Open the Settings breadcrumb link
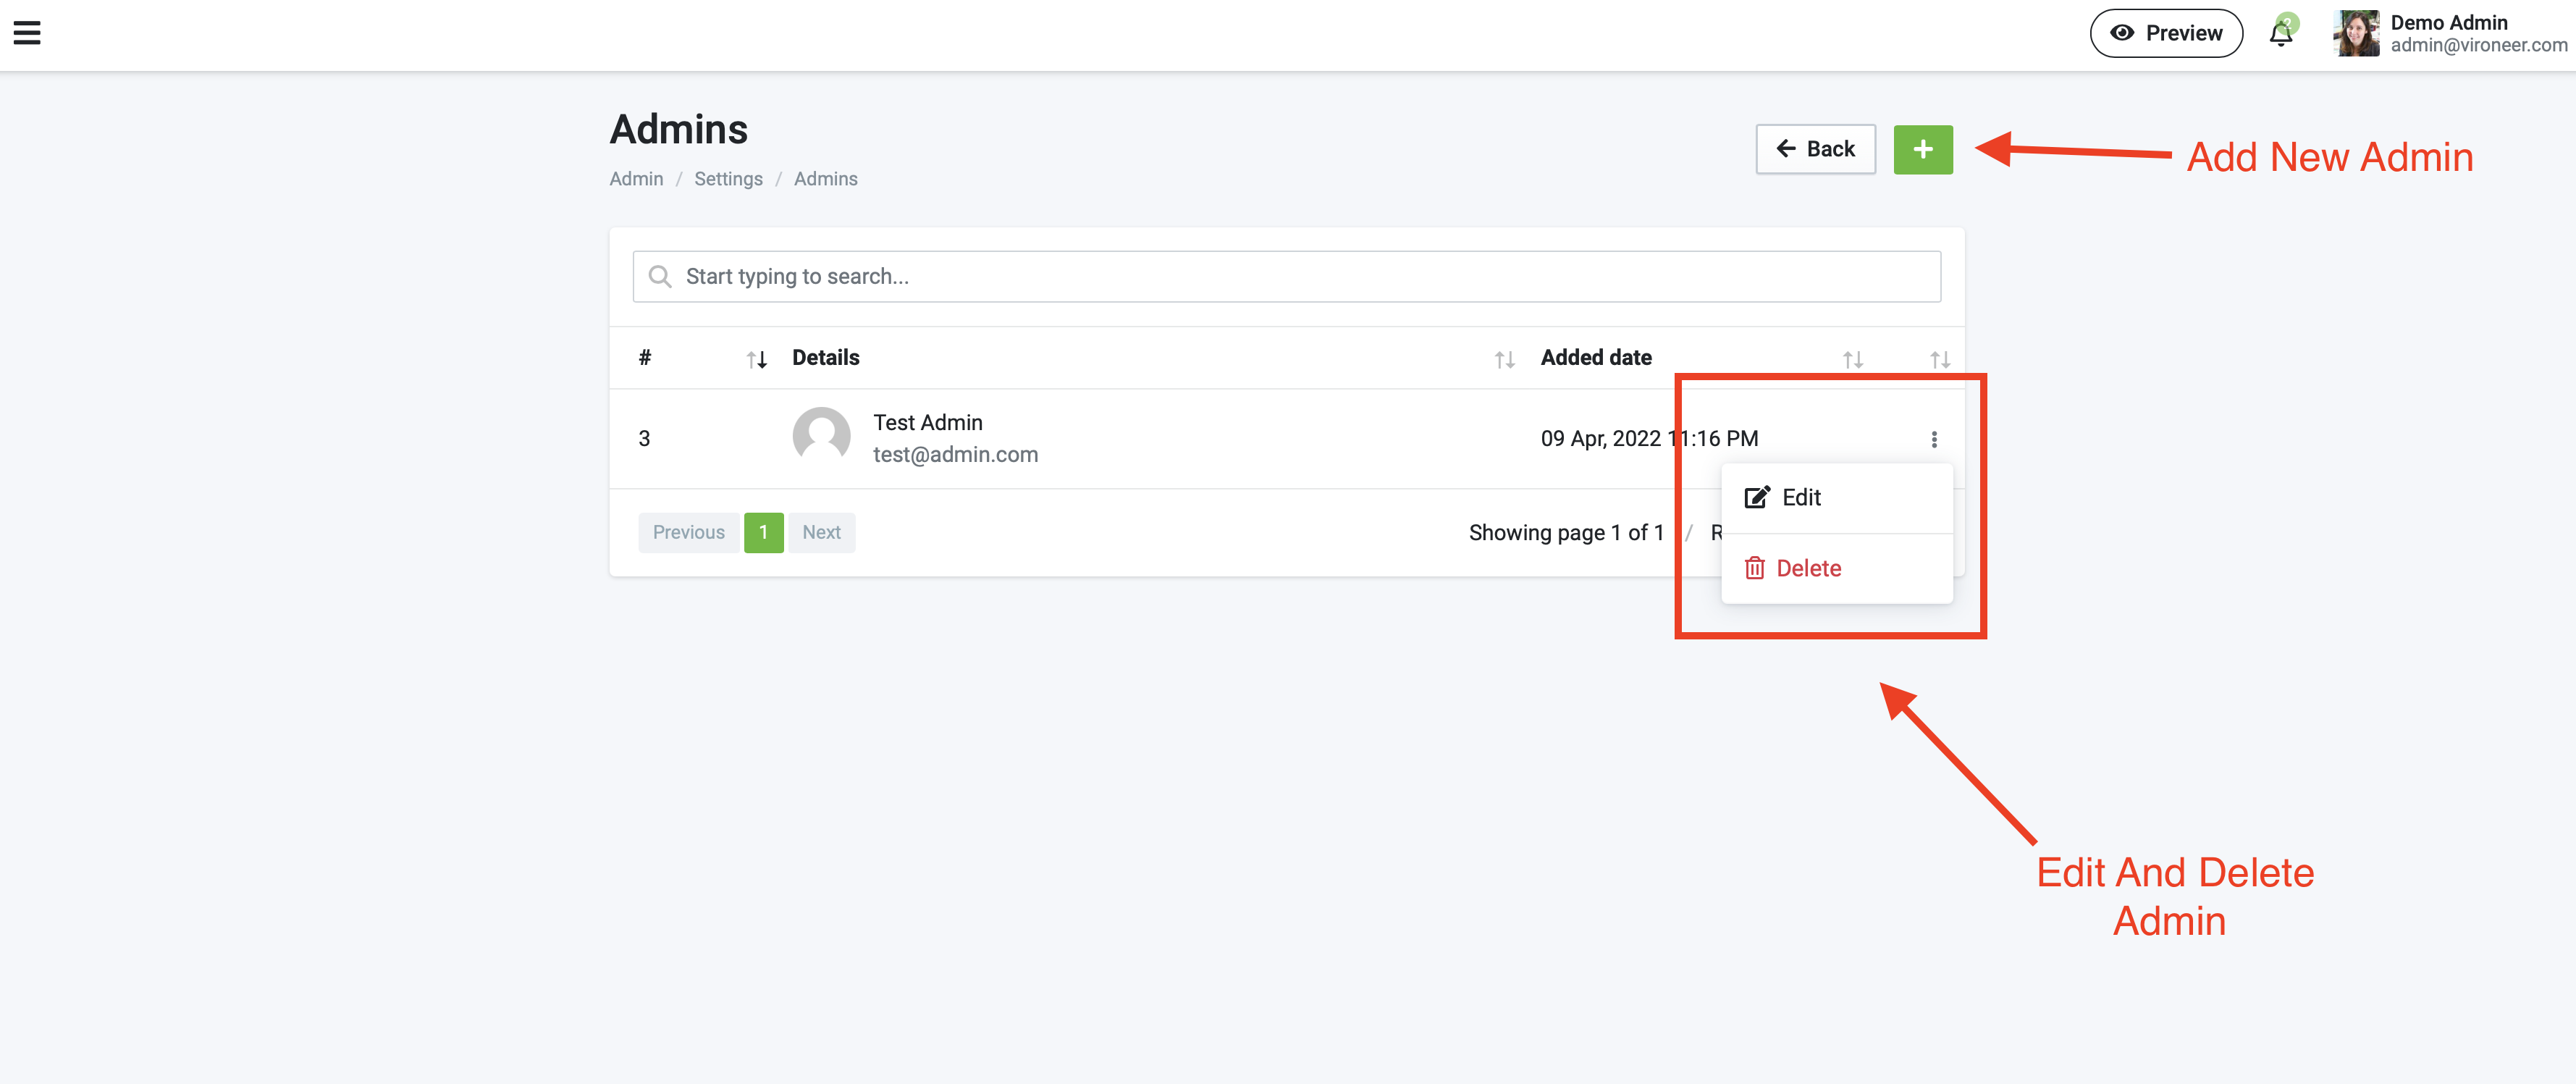The height and width of the screenshot is (1084, 2576). pyautogui.click(x=728, y=179)
